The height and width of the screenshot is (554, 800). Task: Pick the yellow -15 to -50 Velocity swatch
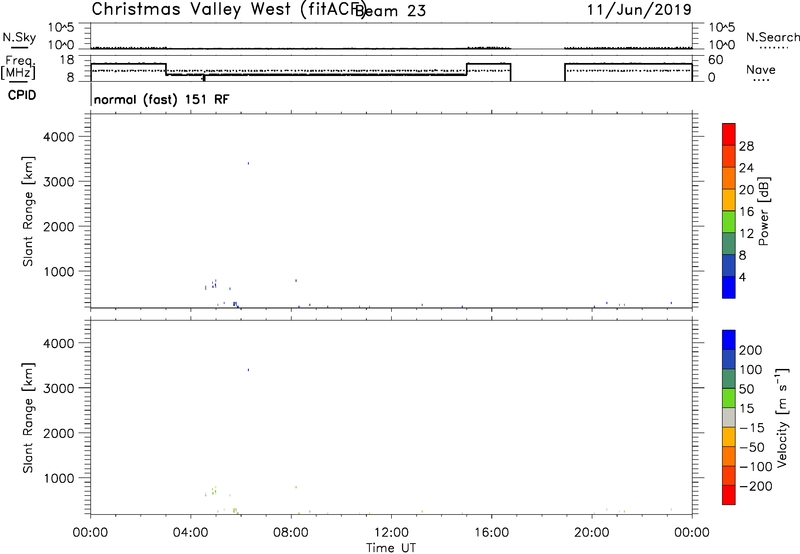[x=729, y=437]
